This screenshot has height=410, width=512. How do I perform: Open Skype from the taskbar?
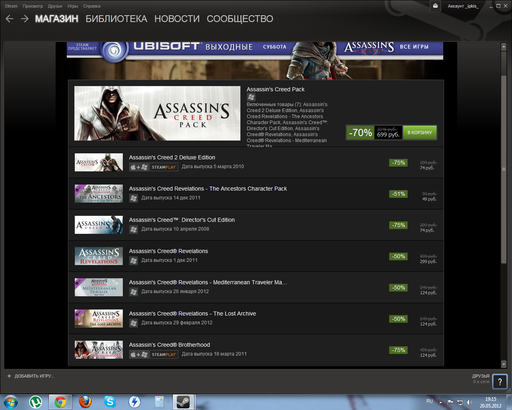point(110,402)
